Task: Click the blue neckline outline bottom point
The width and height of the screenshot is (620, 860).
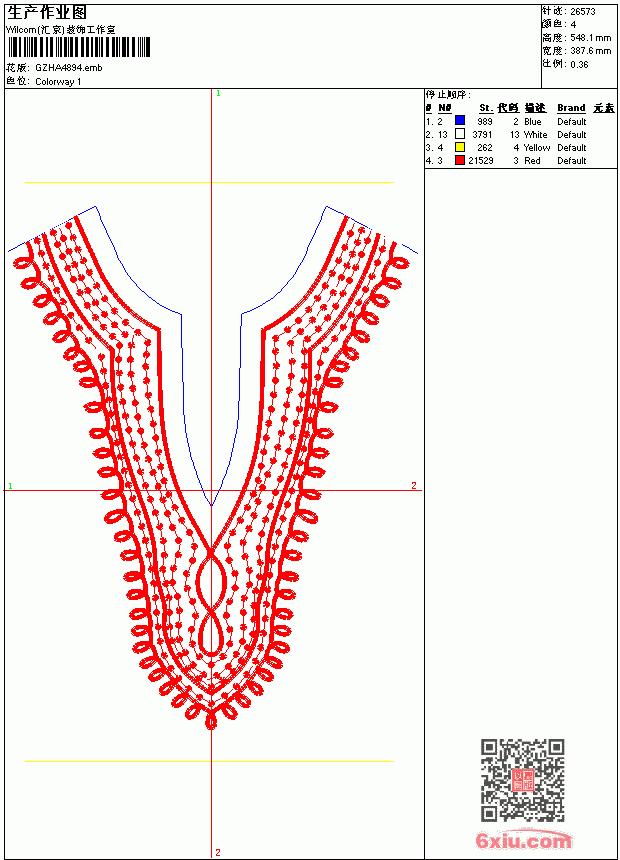Action: (x=211, y=505)
